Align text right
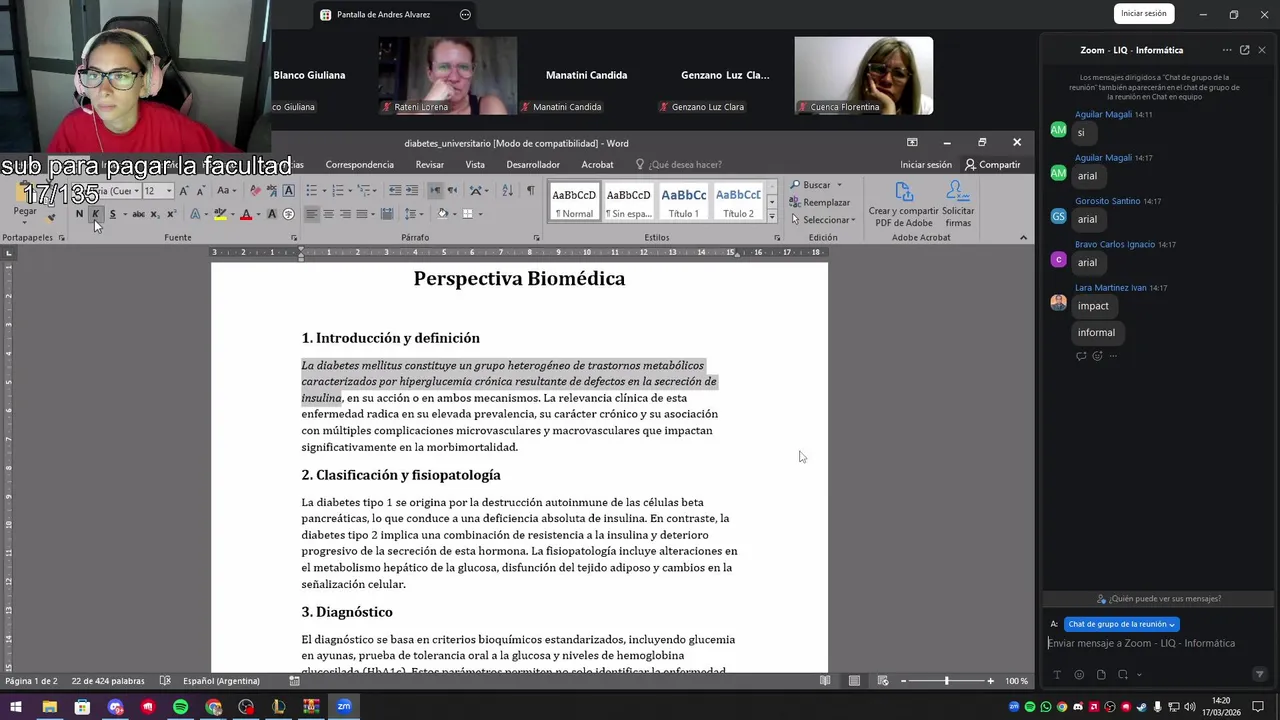The height and width of the screenshot is (720, 1280). click(x=345, y=214)
